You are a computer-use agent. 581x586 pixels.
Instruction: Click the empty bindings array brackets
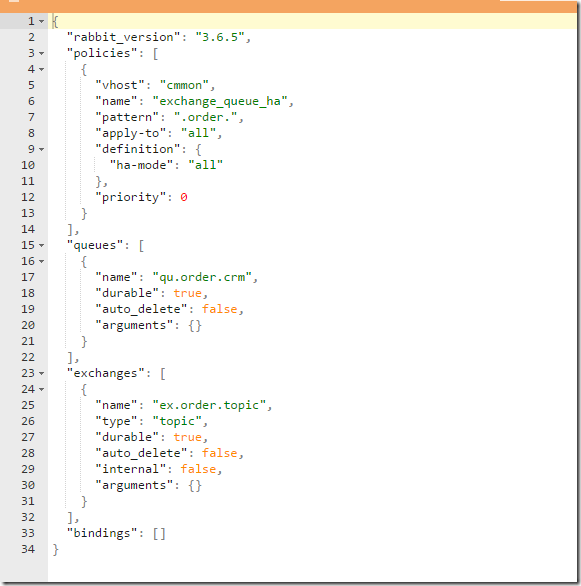click(159, 533)
